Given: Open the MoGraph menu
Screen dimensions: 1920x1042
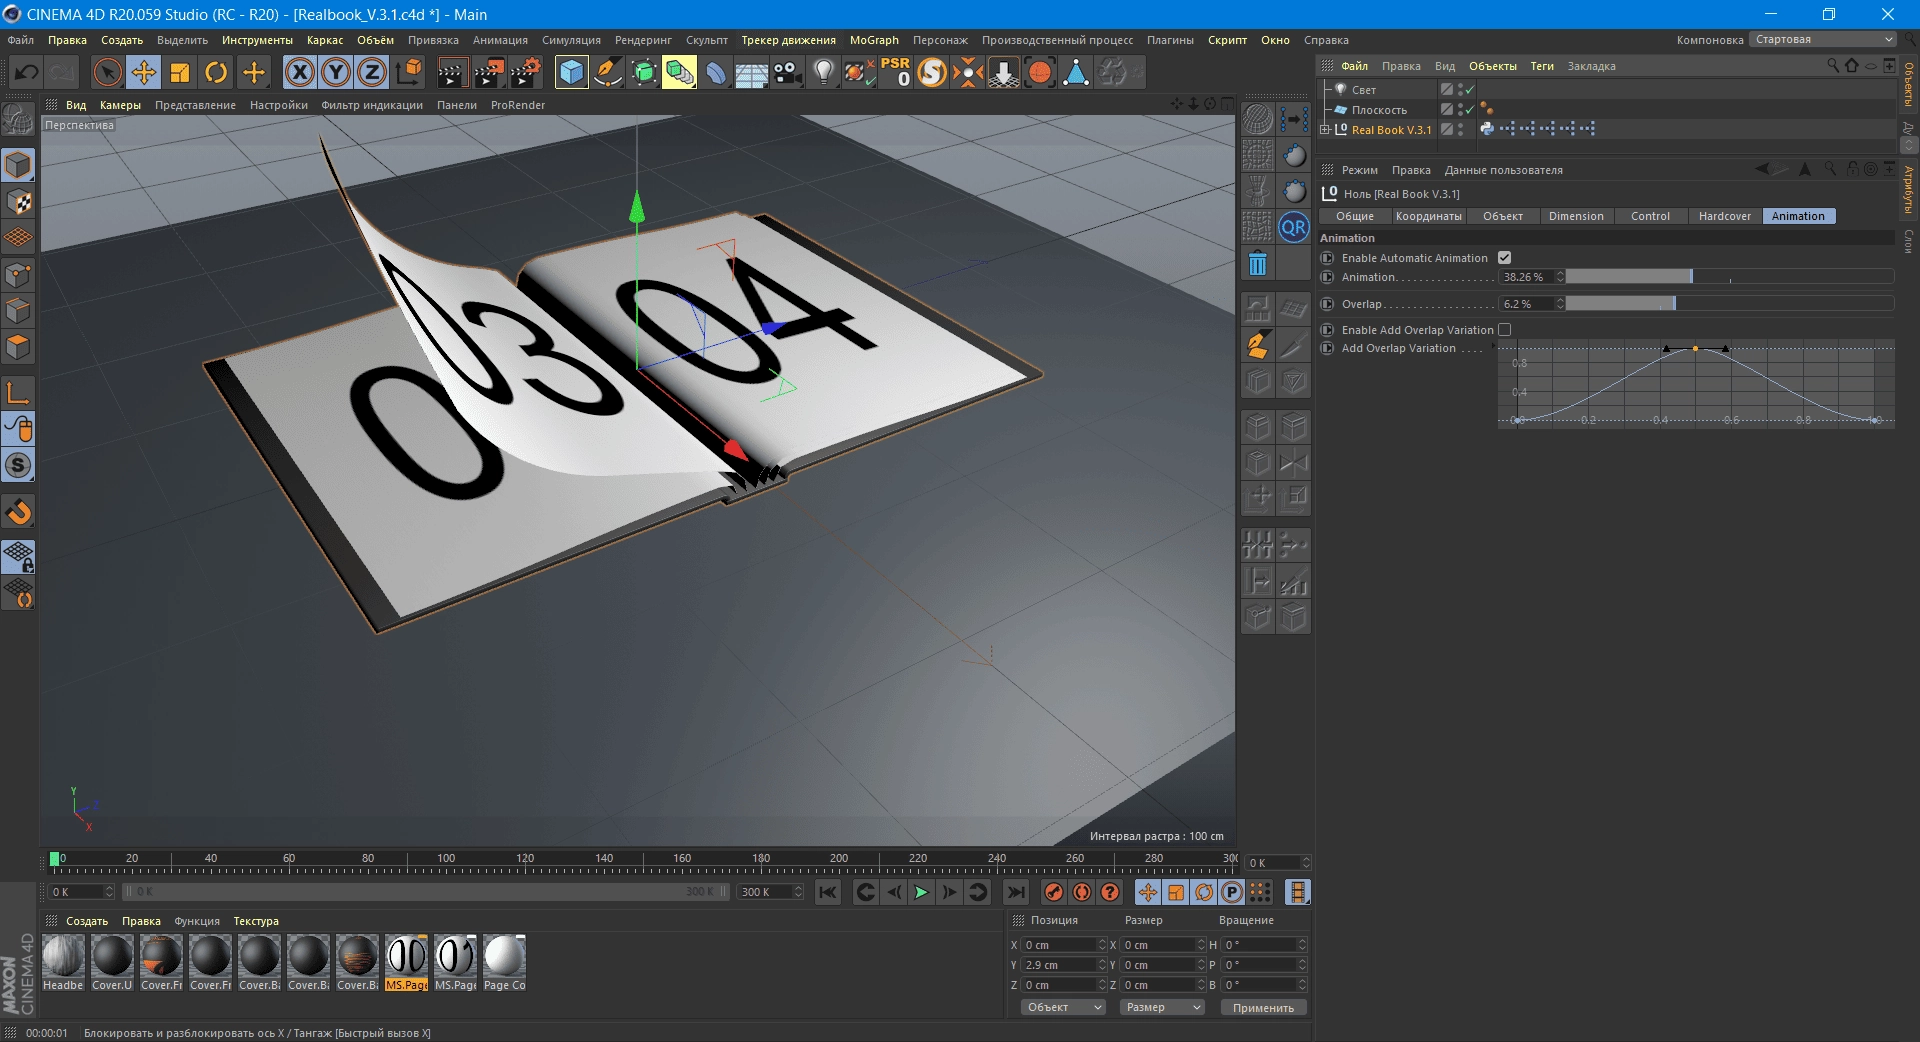Looking at the screenshot, I should (x=874, y=40).
